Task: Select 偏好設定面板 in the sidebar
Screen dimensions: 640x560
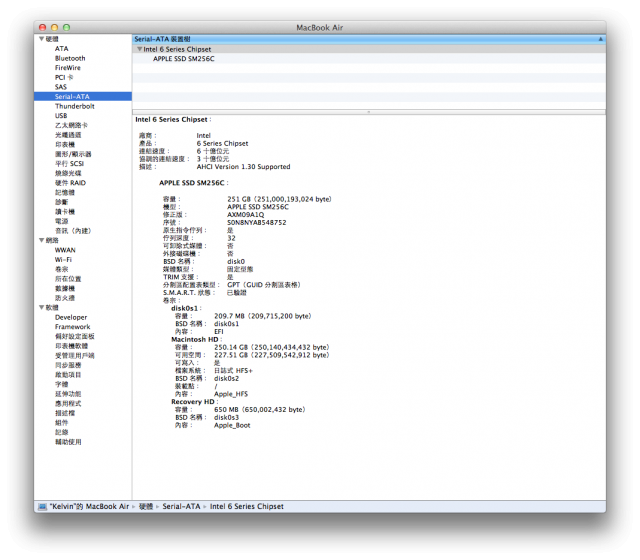Action: click(75, 336)
